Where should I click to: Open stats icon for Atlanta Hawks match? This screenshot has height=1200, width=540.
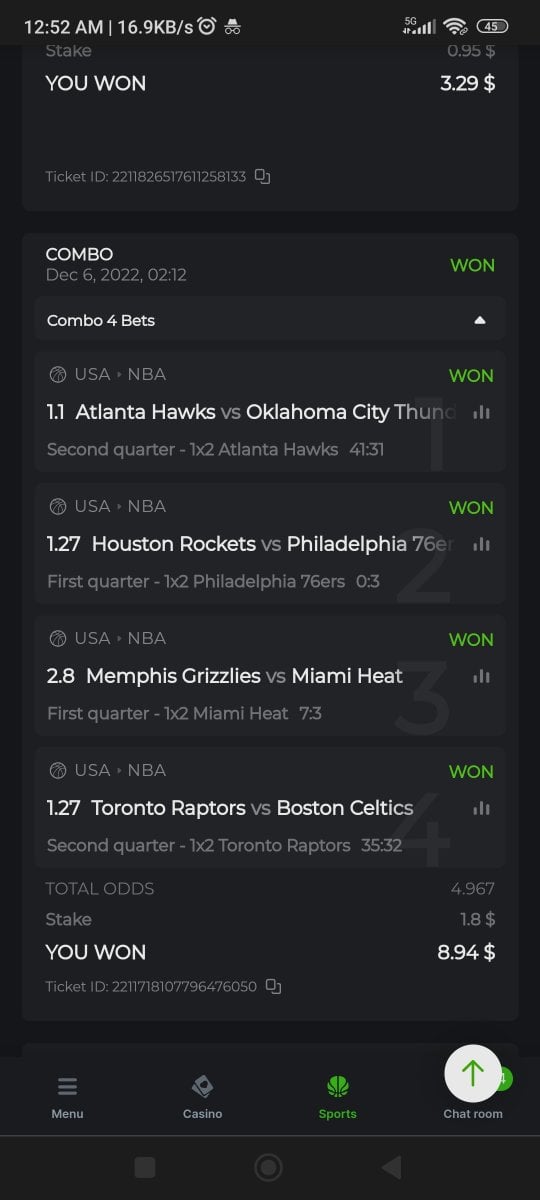click(481, 412)
